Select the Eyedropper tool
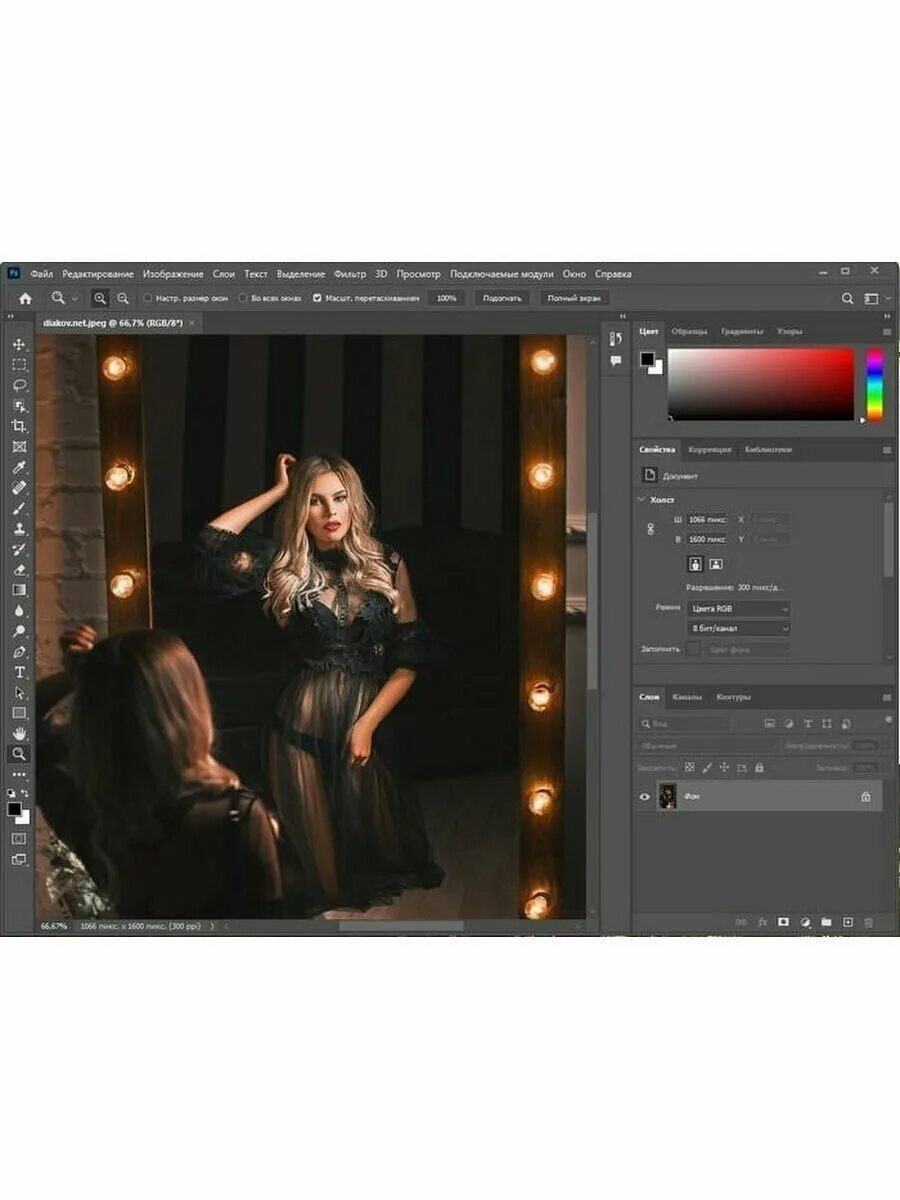 point(19,467)
